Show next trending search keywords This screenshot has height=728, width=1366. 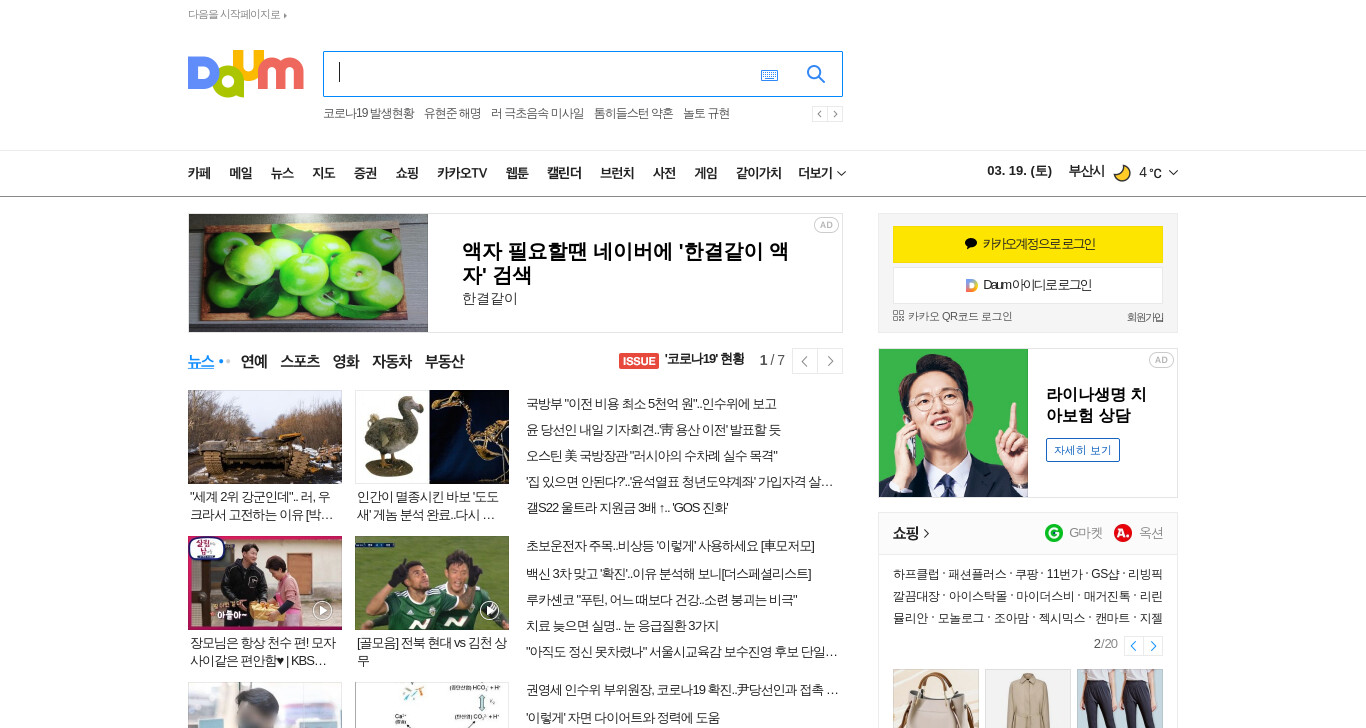coord(835,114)
